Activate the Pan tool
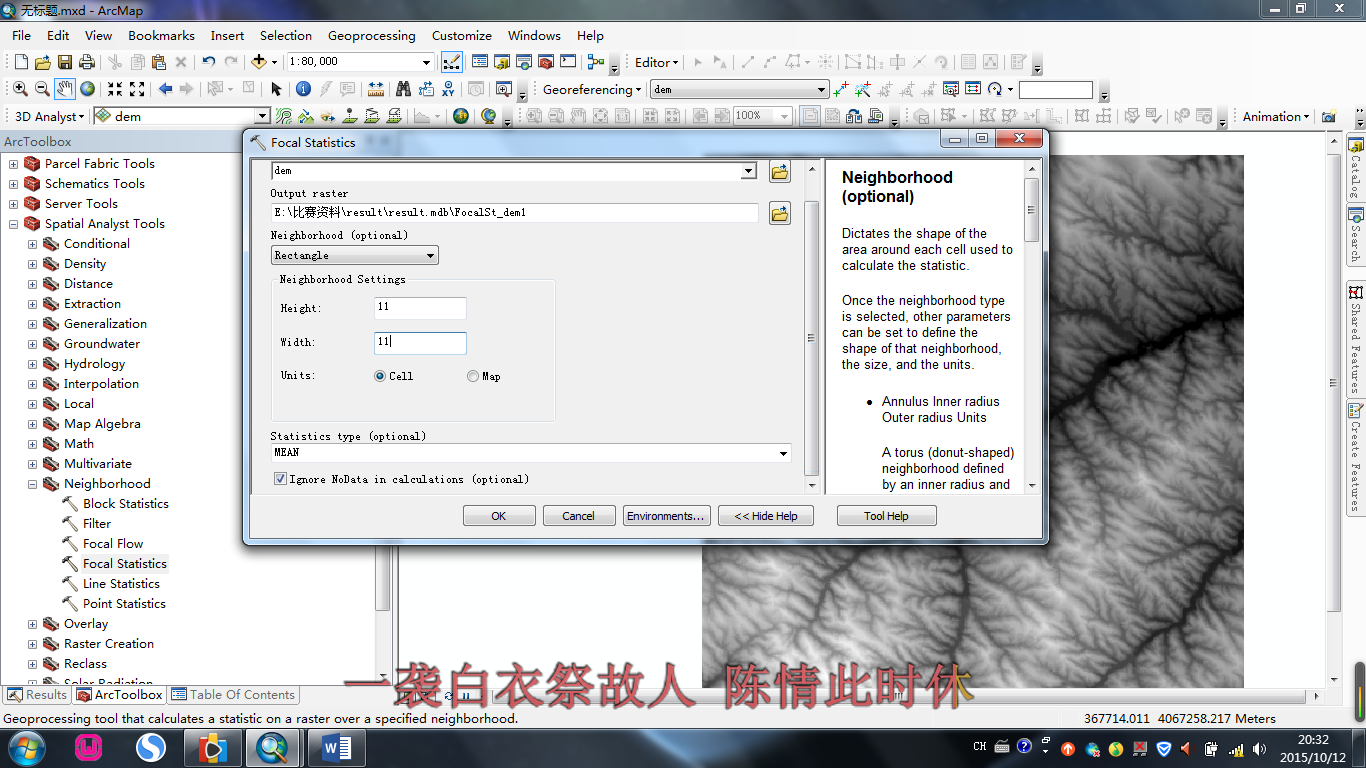The height and width of the screenshot is (768, 1366). (64, 87)
